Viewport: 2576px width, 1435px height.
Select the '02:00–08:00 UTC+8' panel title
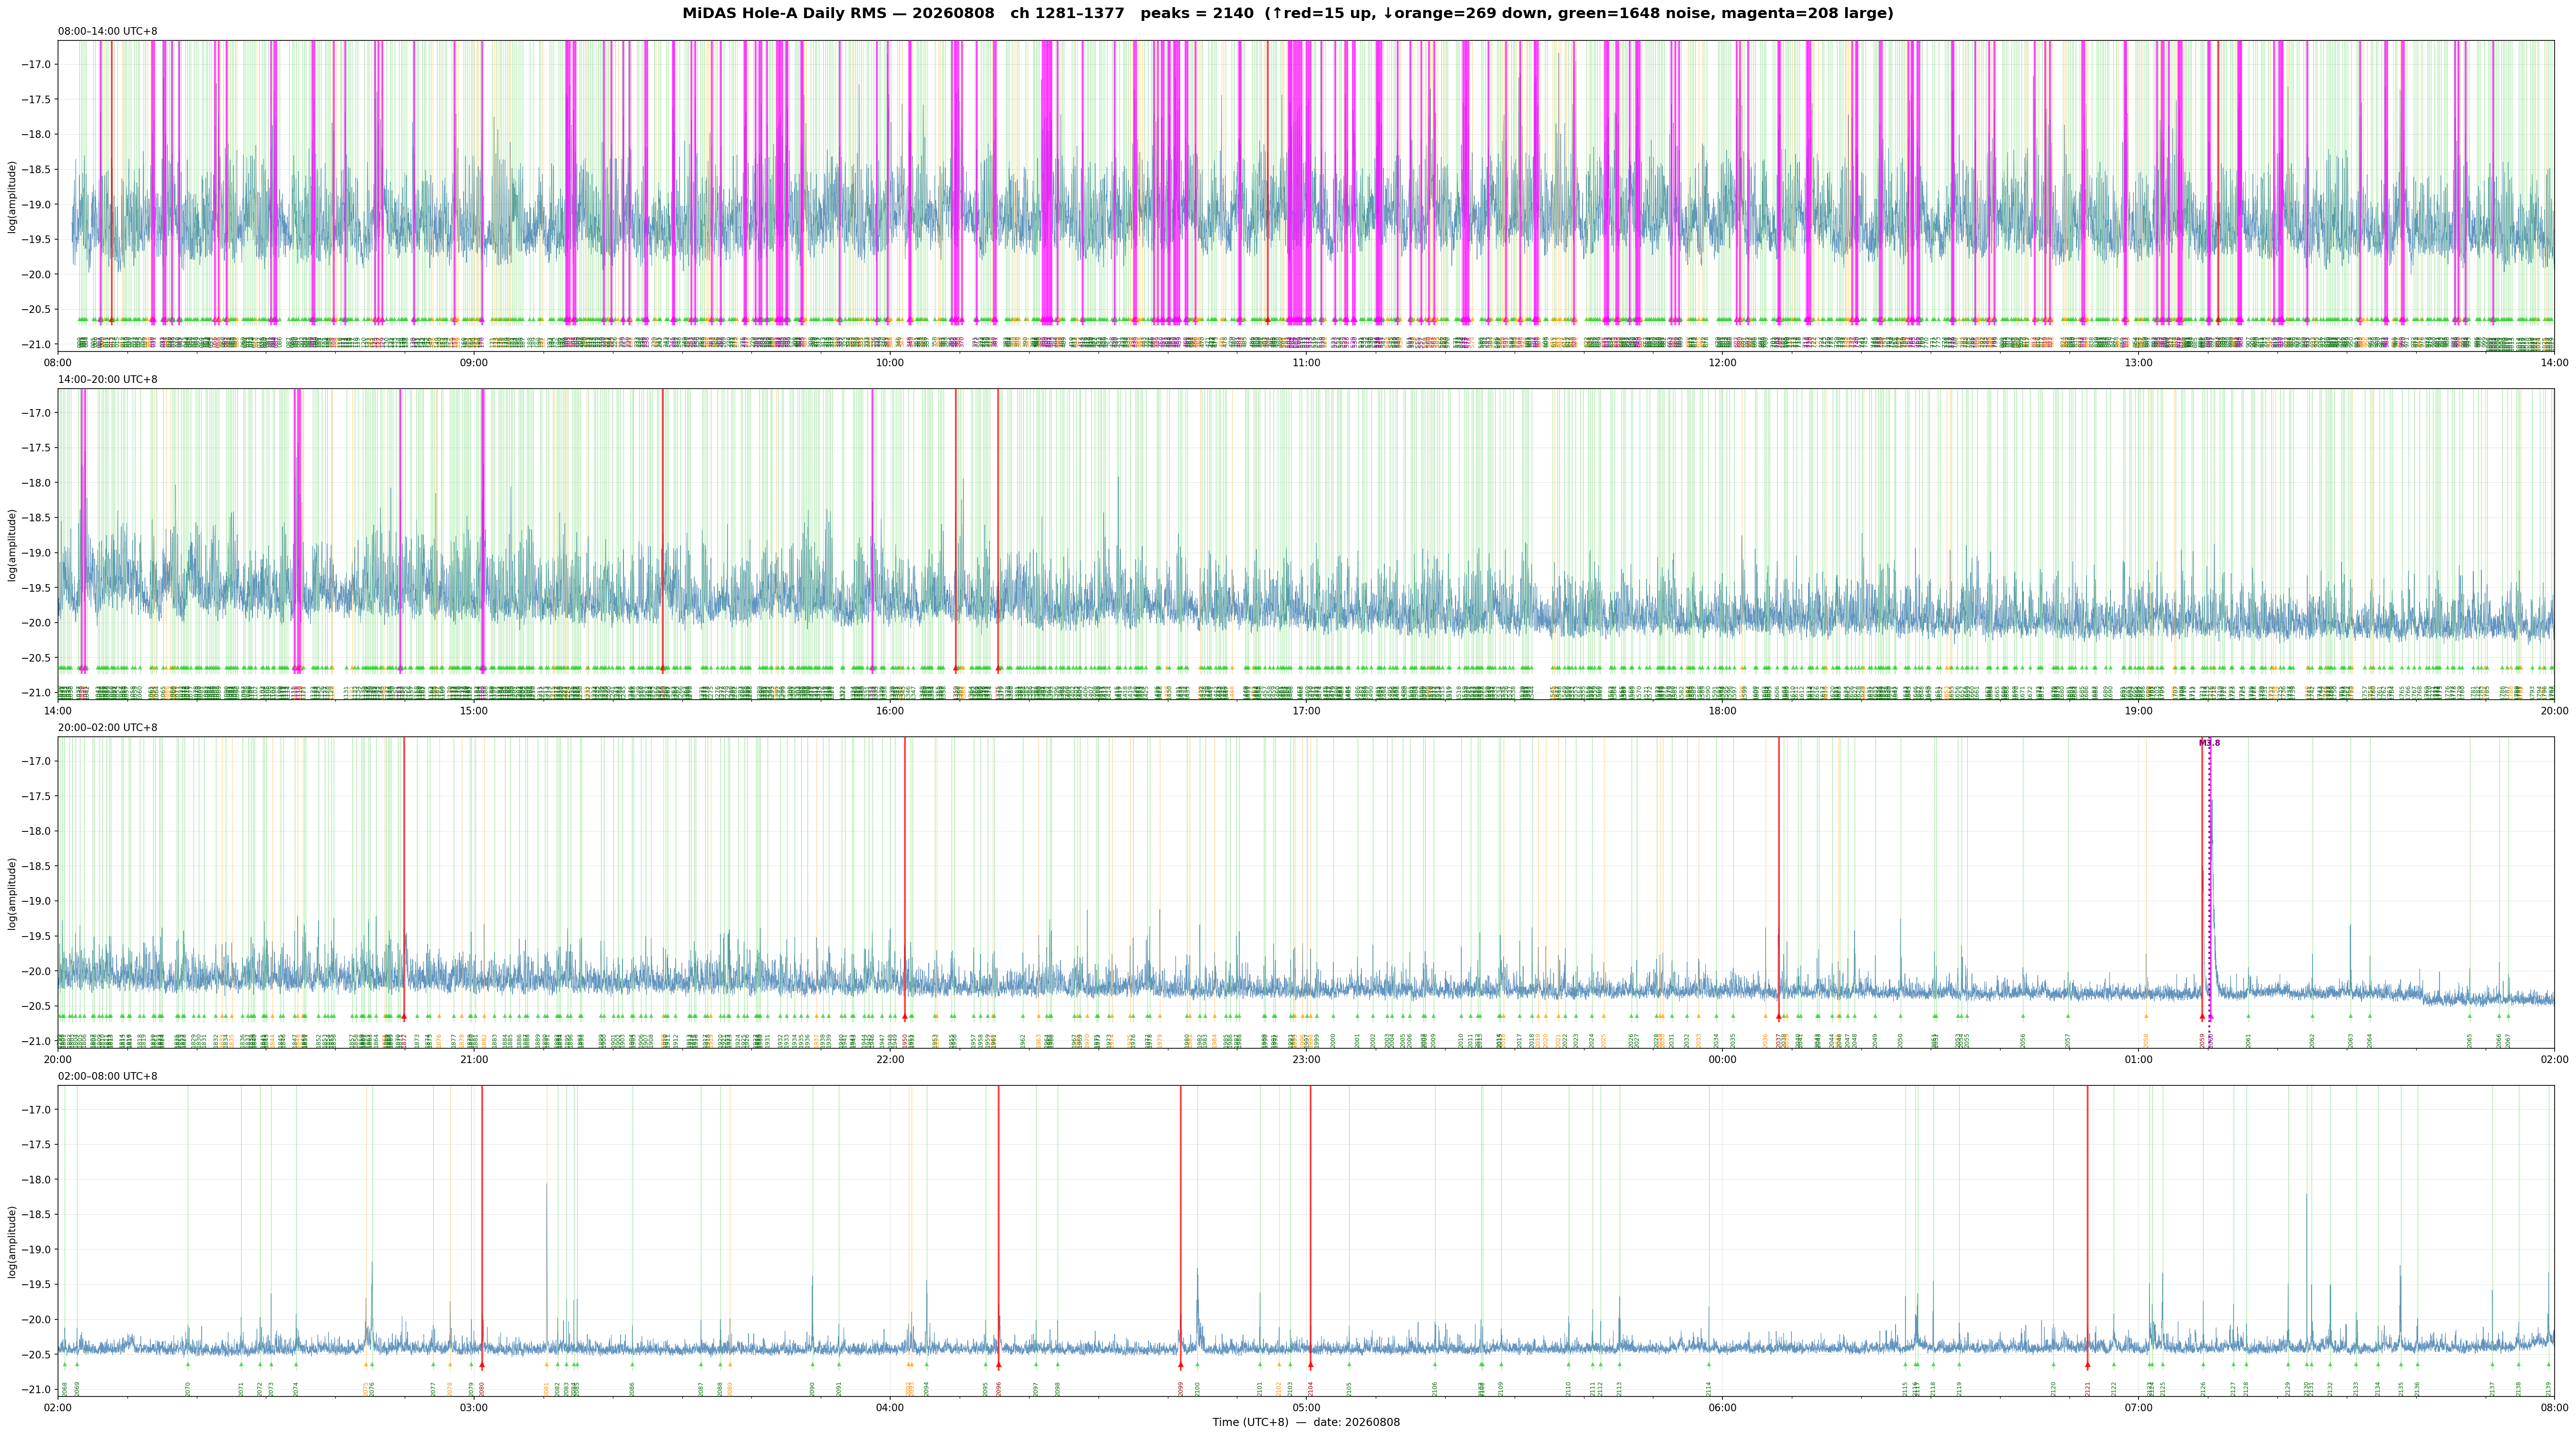pyautogui.click(x=108, y=1076)
